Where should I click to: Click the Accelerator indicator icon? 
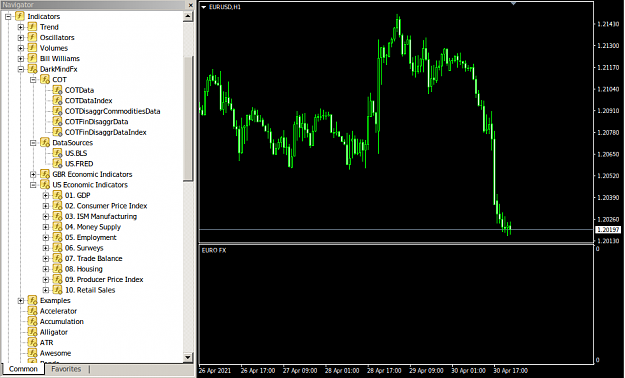tap(32, 311)
